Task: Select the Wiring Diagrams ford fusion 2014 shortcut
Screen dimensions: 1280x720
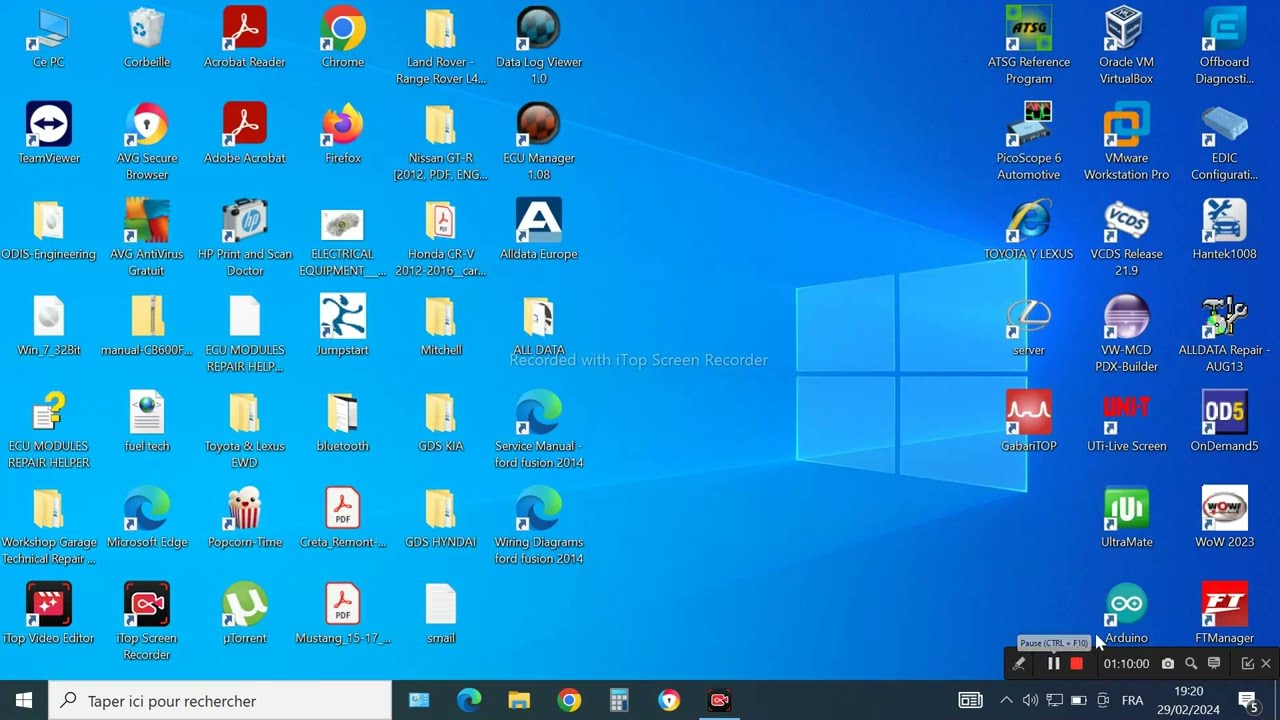Action: tap(539, 526)
